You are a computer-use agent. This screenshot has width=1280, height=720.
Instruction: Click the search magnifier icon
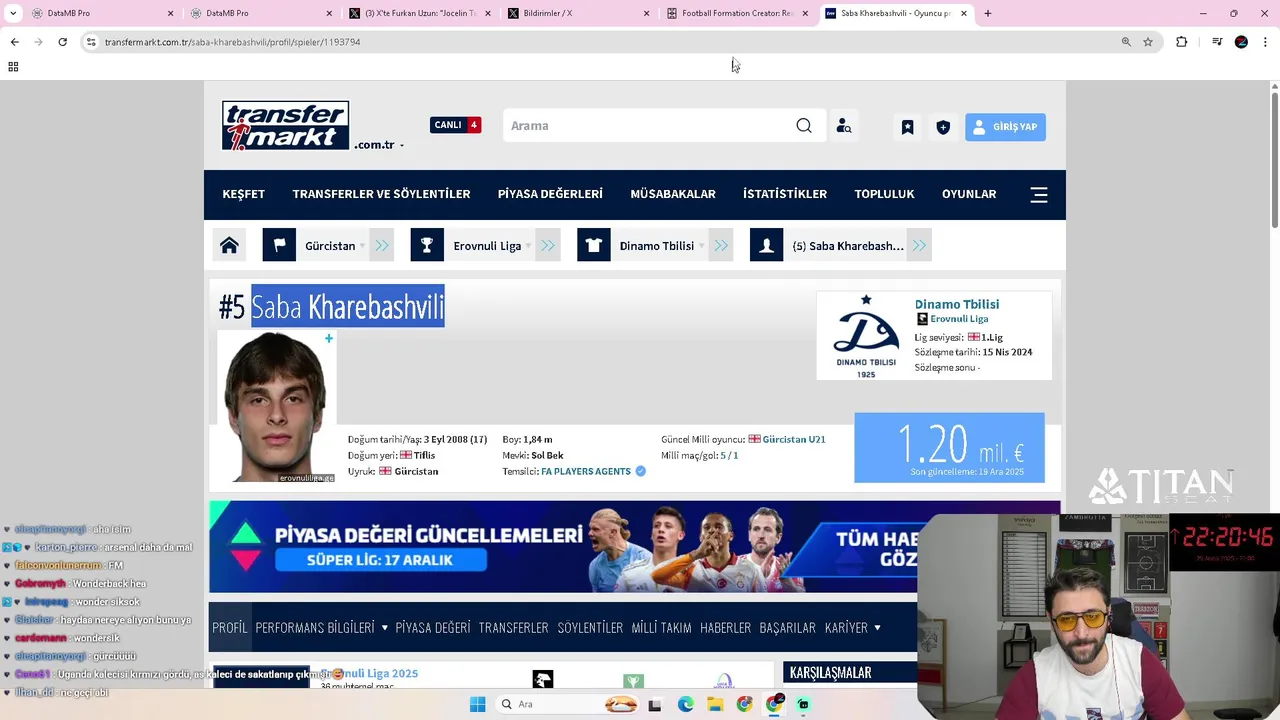[x=804, y=126]
